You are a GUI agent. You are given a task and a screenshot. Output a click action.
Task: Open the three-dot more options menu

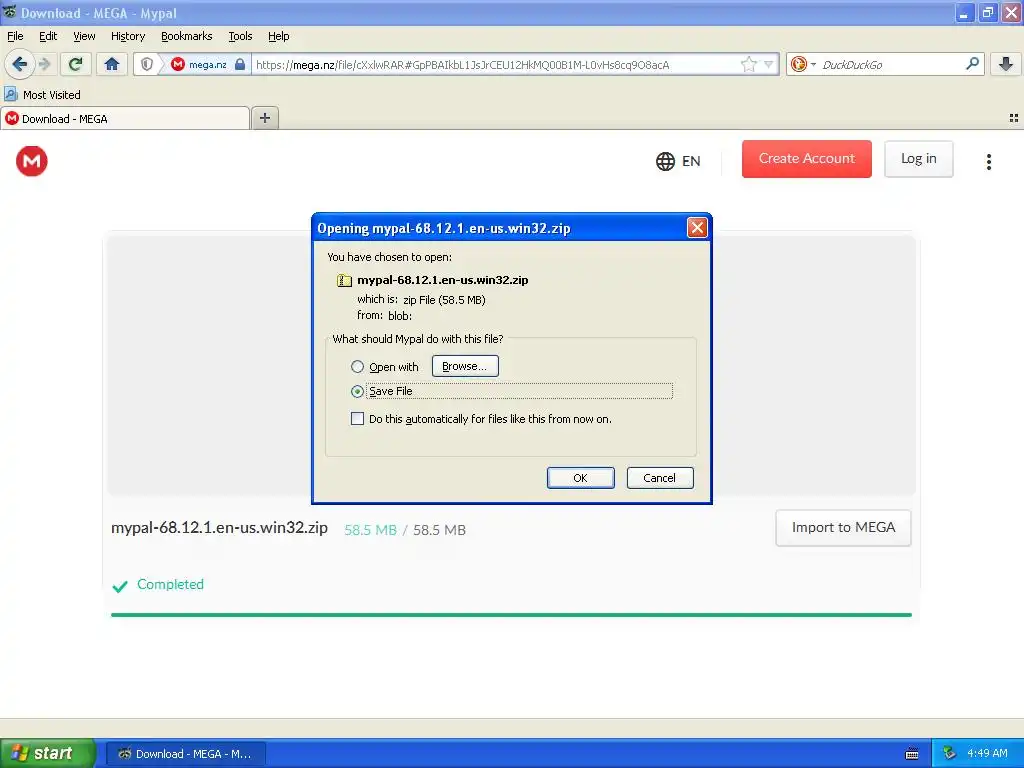click(989, 161)
